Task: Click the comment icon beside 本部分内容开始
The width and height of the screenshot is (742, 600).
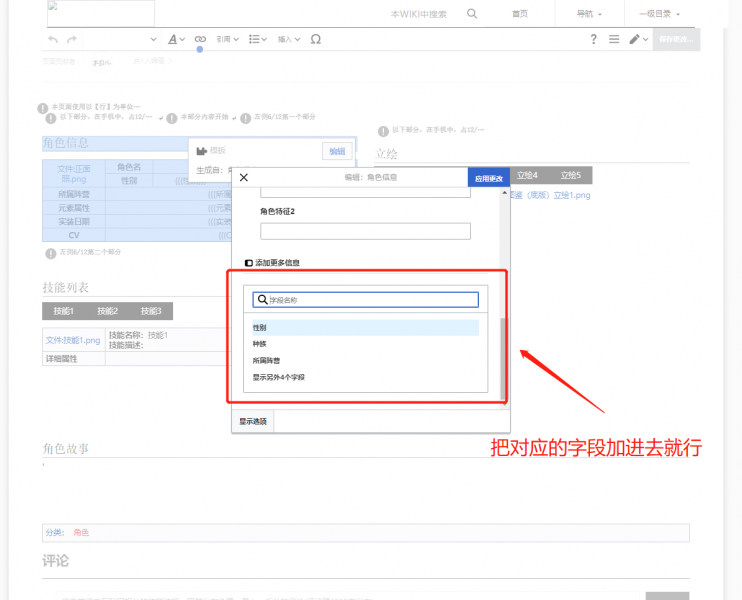Action: pyautogui.click(x=172, y=118)
